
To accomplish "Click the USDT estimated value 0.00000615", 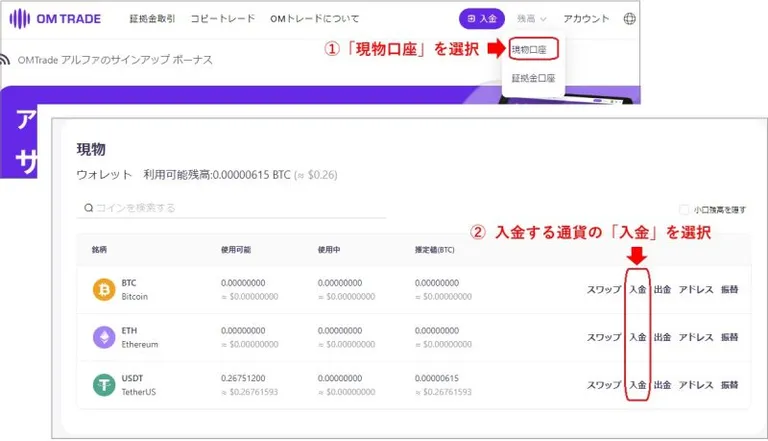I will tap(436, 378).
